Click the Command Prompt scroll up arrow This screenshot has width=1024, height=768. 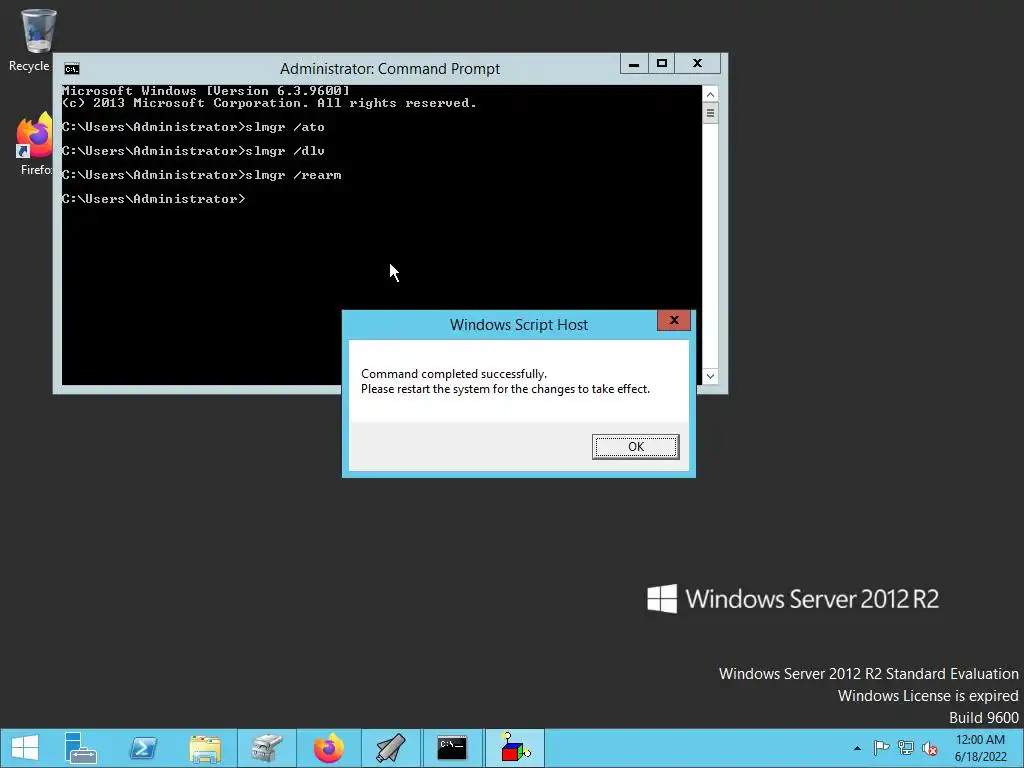point(710,95)
